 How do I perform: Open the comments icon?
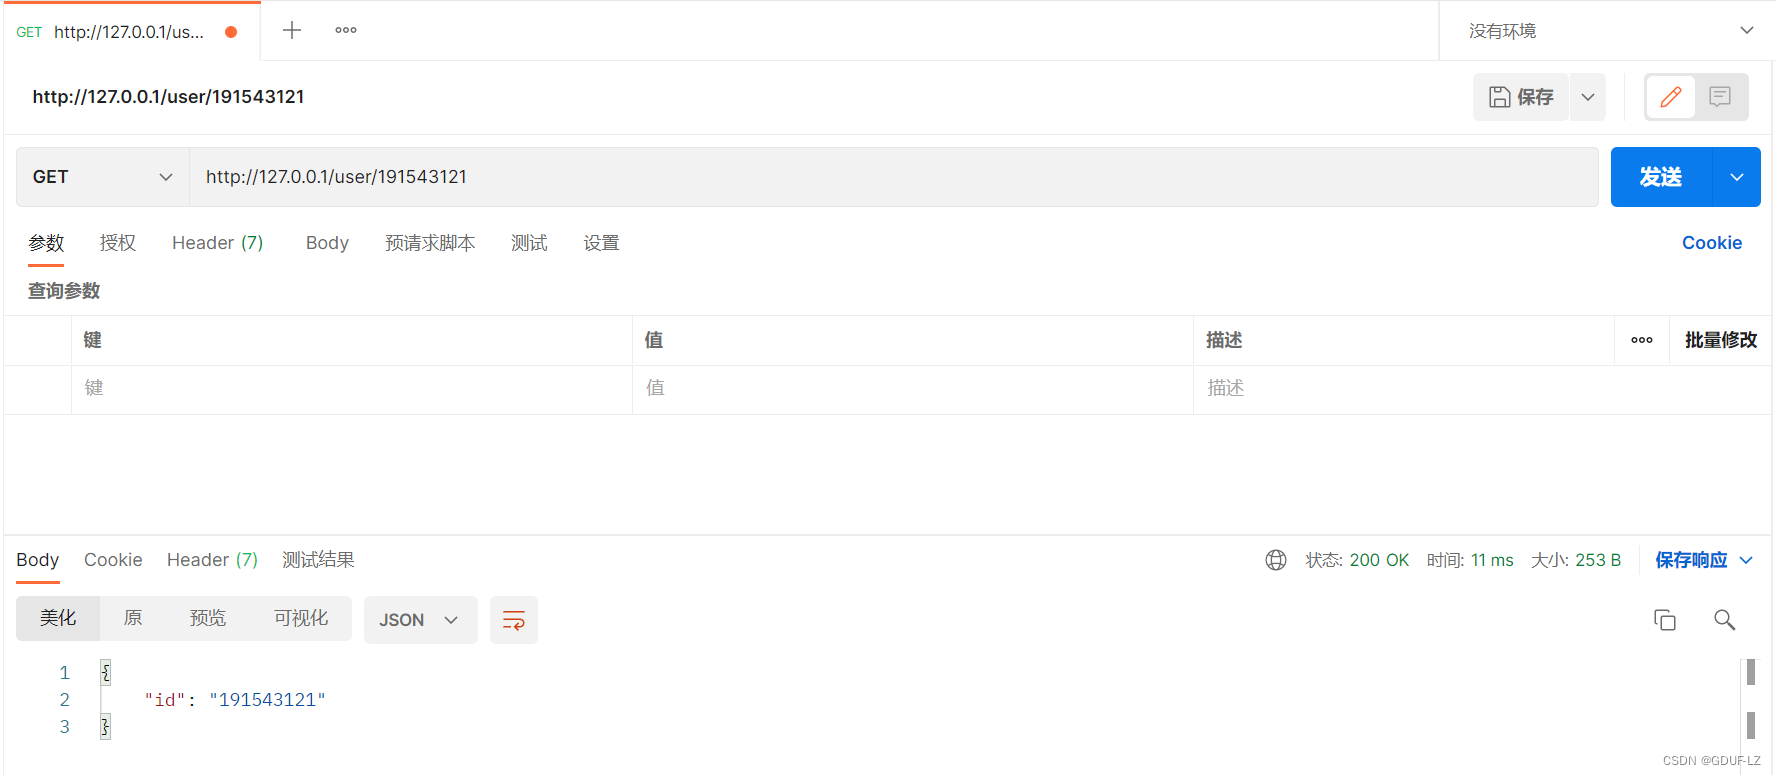[1720, 97]
